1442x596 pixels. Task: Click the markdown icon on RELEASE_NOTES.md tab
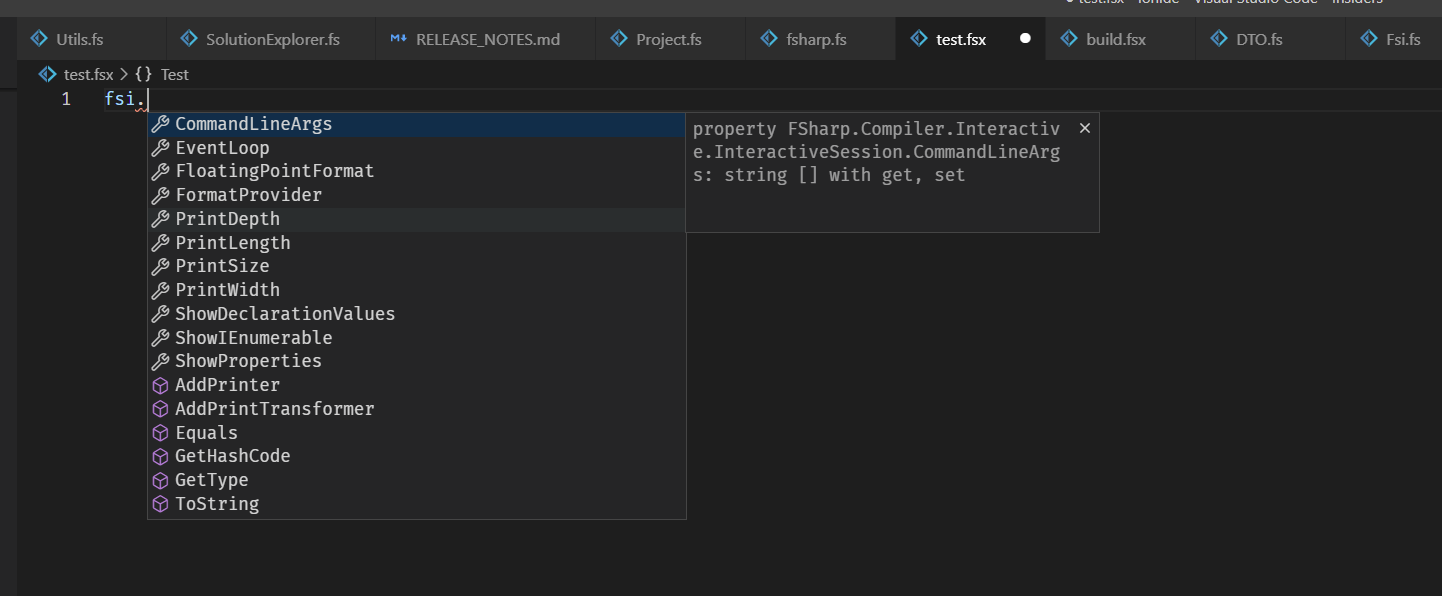click(x=399, y=40)
